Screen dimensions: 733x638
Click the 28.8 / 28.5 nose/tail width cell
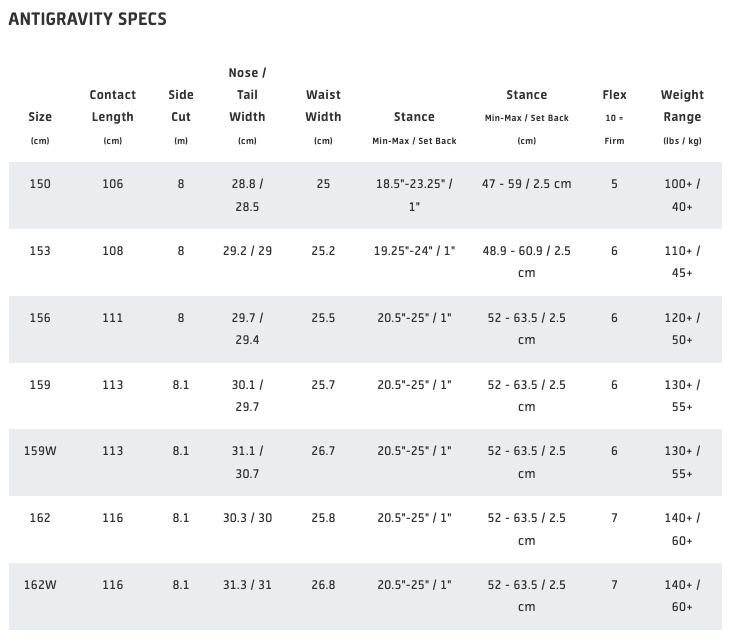247,196
